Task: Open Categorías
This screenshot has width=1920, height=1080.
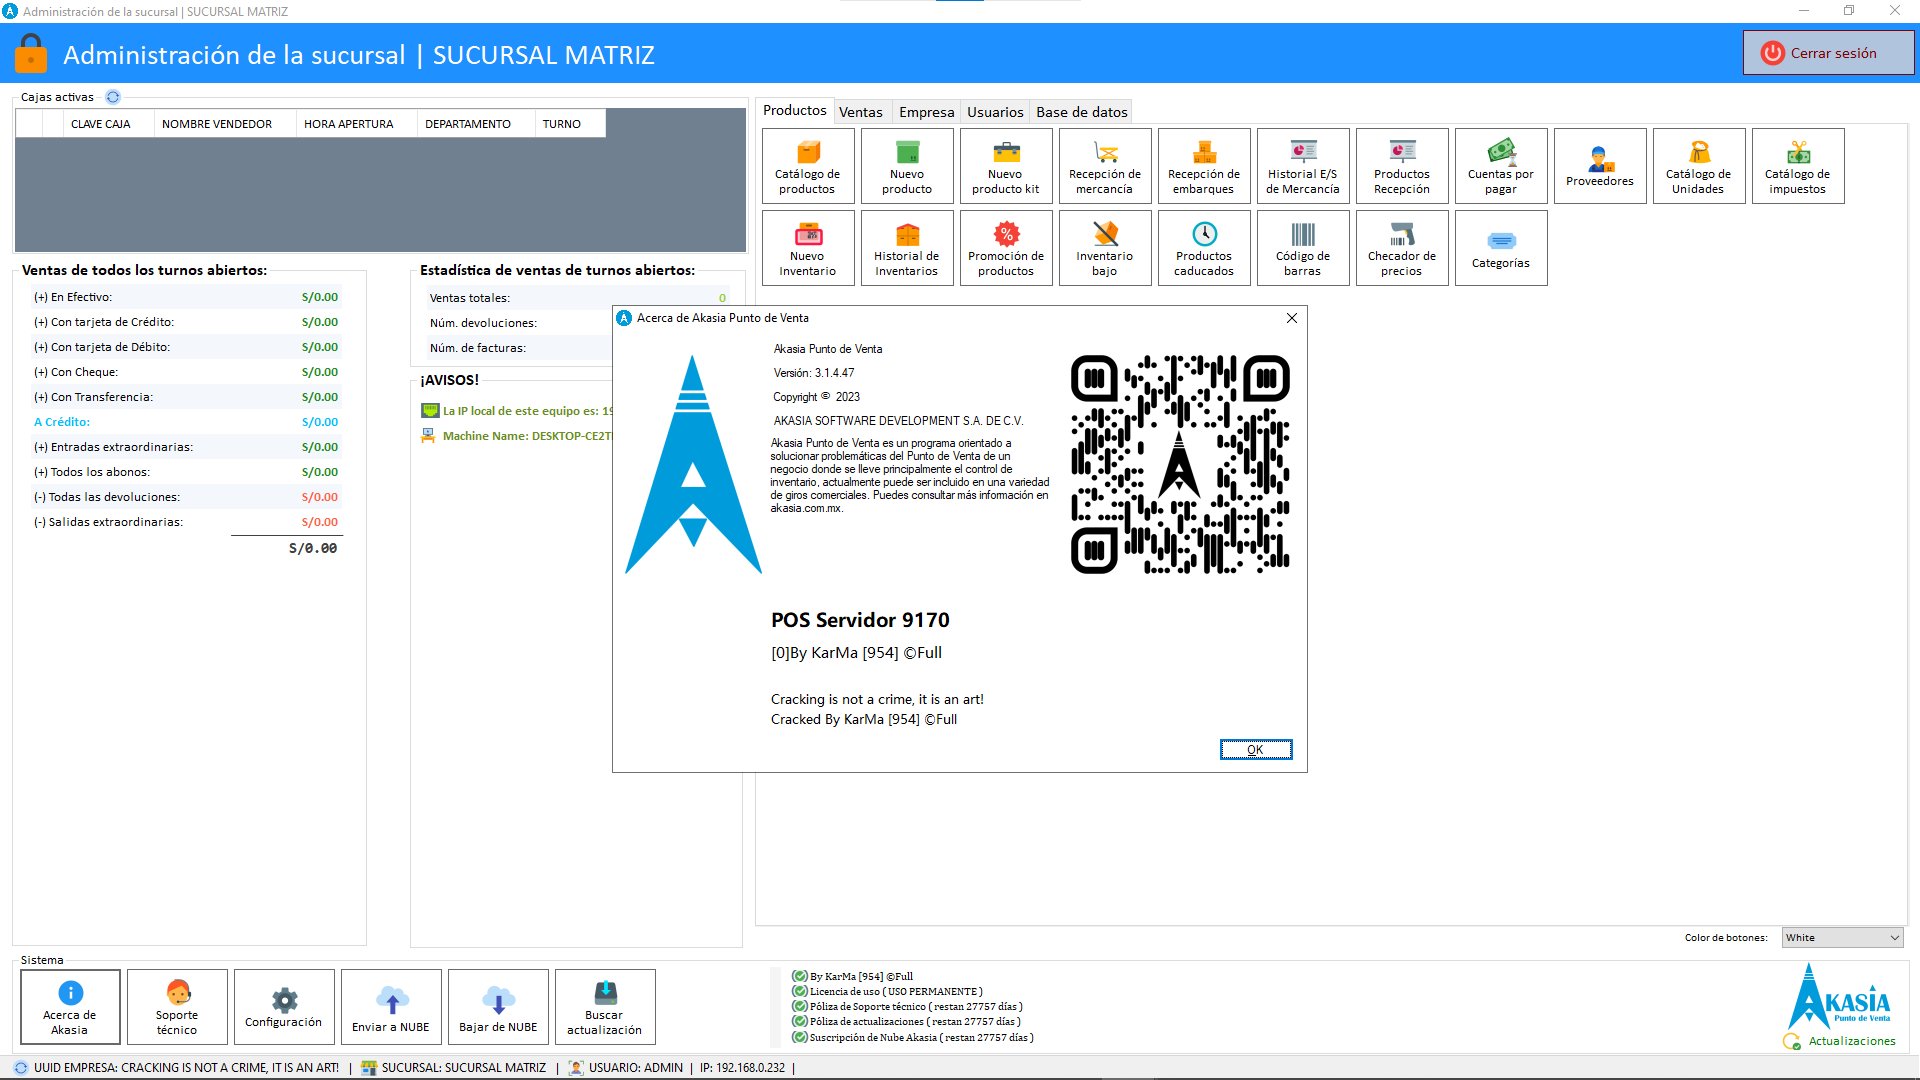Action: coord(1501,248)
